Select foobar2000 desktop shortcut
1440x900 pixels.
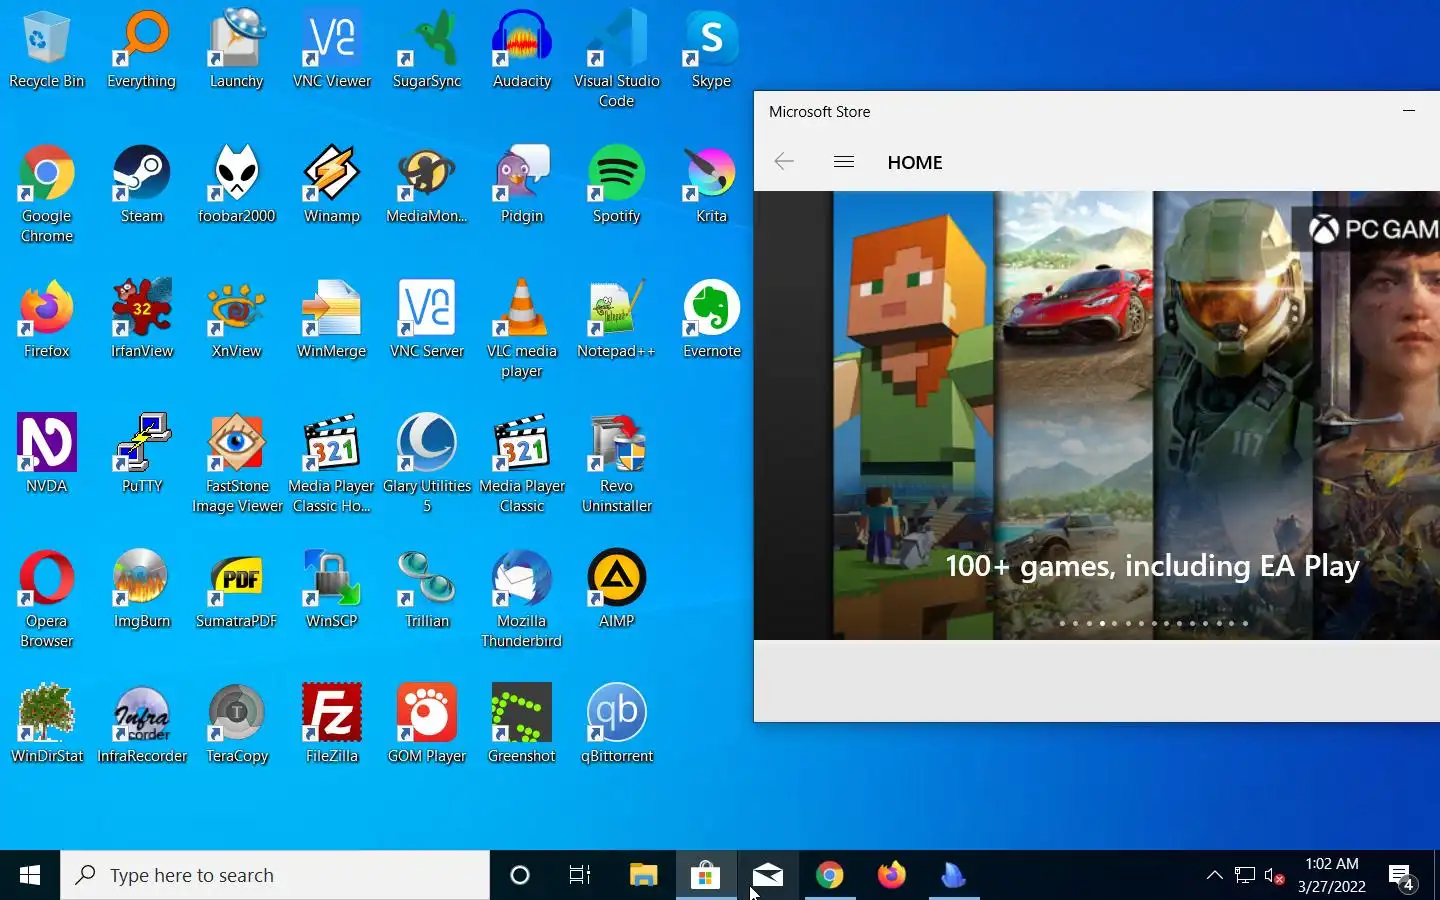pyautogui.click(x=236, y=186)
